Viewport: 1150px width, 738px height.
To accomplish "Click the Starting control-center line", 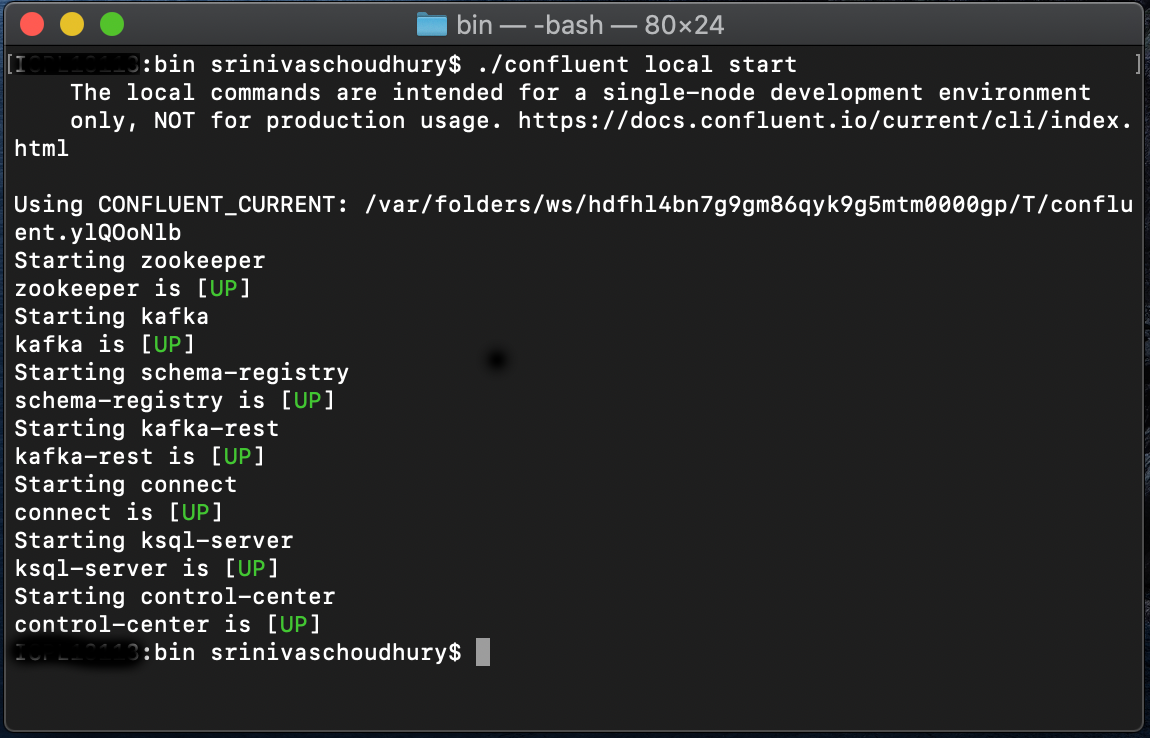I will [173, 596].
